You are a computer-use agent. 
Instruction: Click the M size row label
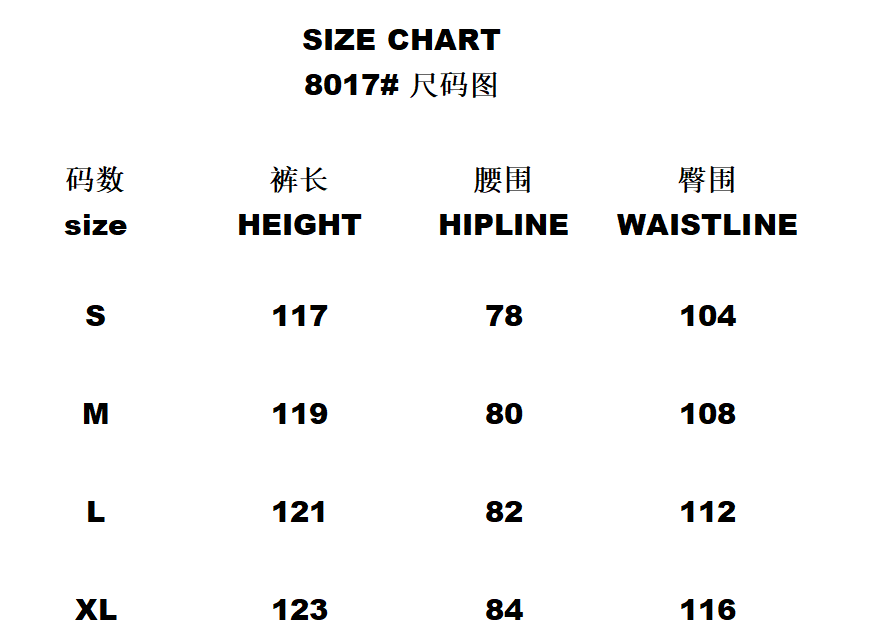[x=95, y=414]
